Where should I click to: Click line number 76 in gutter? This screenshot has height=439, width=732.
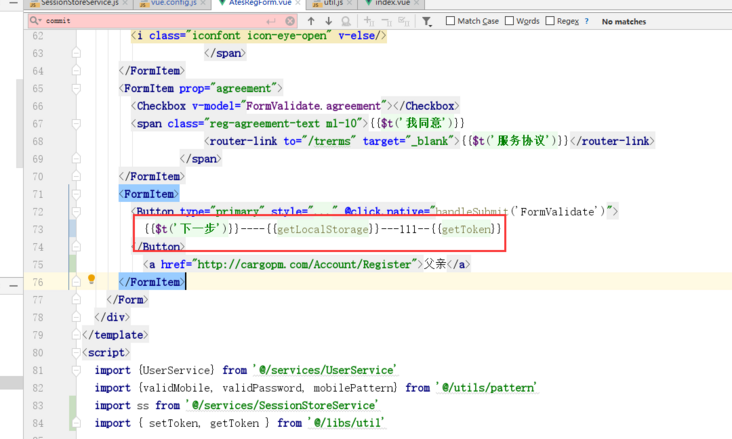point(38,282)
